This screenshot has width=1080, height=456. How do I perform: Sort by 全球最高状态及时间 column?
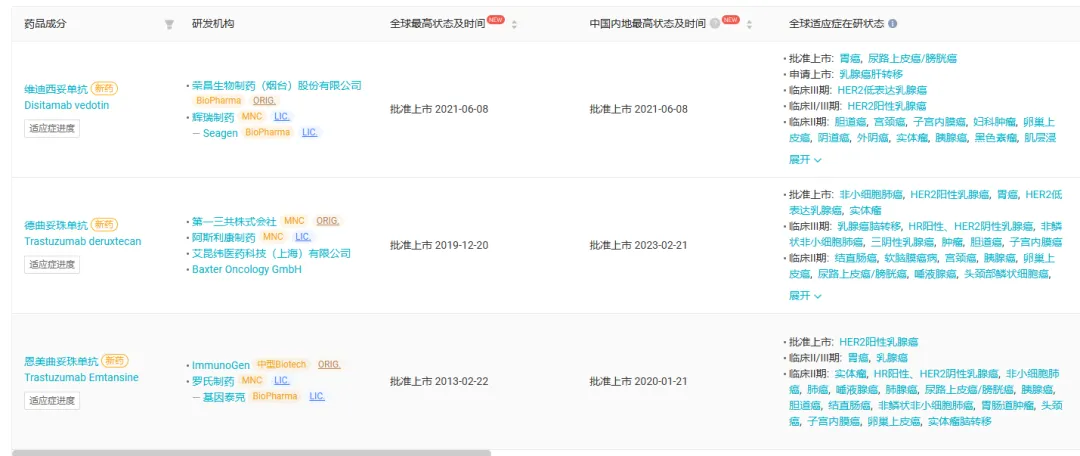(x=514, y=24)
